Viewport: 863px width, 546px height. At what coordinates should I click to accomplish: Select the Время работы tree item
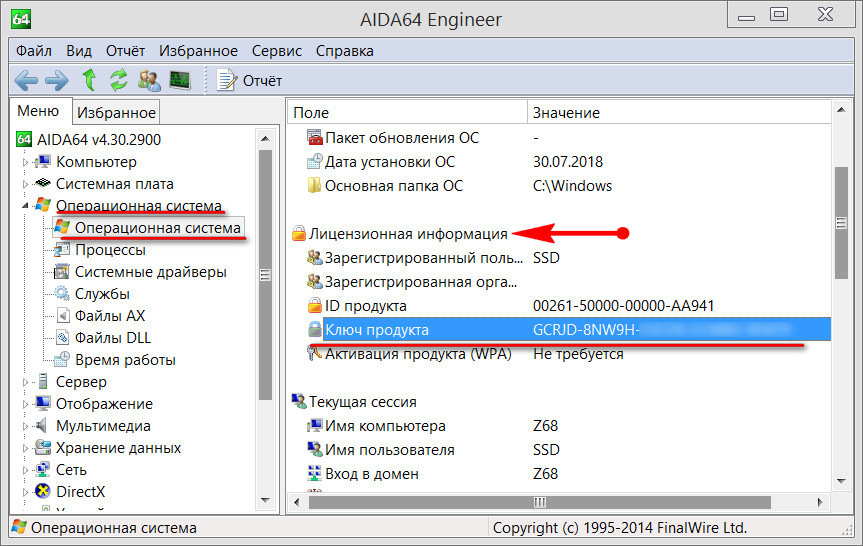click(x=125, y=360)
